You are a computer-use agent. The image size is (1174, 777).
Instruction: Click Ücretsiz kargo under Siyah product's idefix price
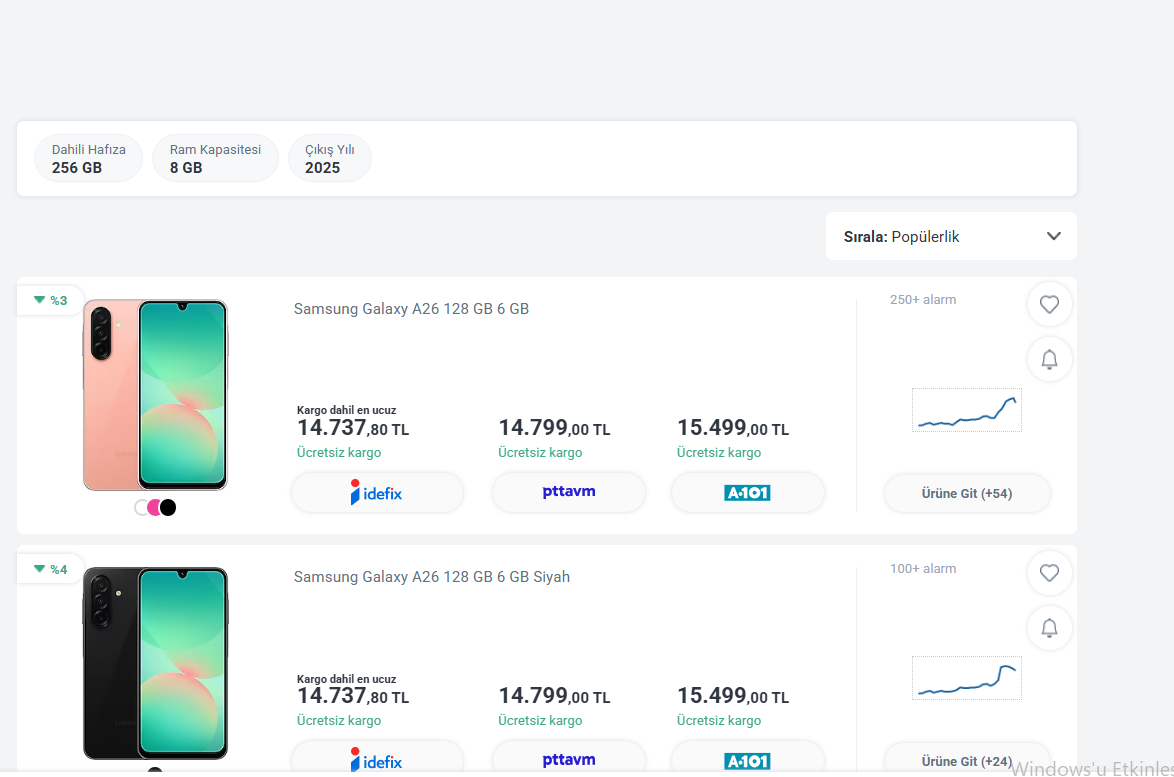pos(338,720)
